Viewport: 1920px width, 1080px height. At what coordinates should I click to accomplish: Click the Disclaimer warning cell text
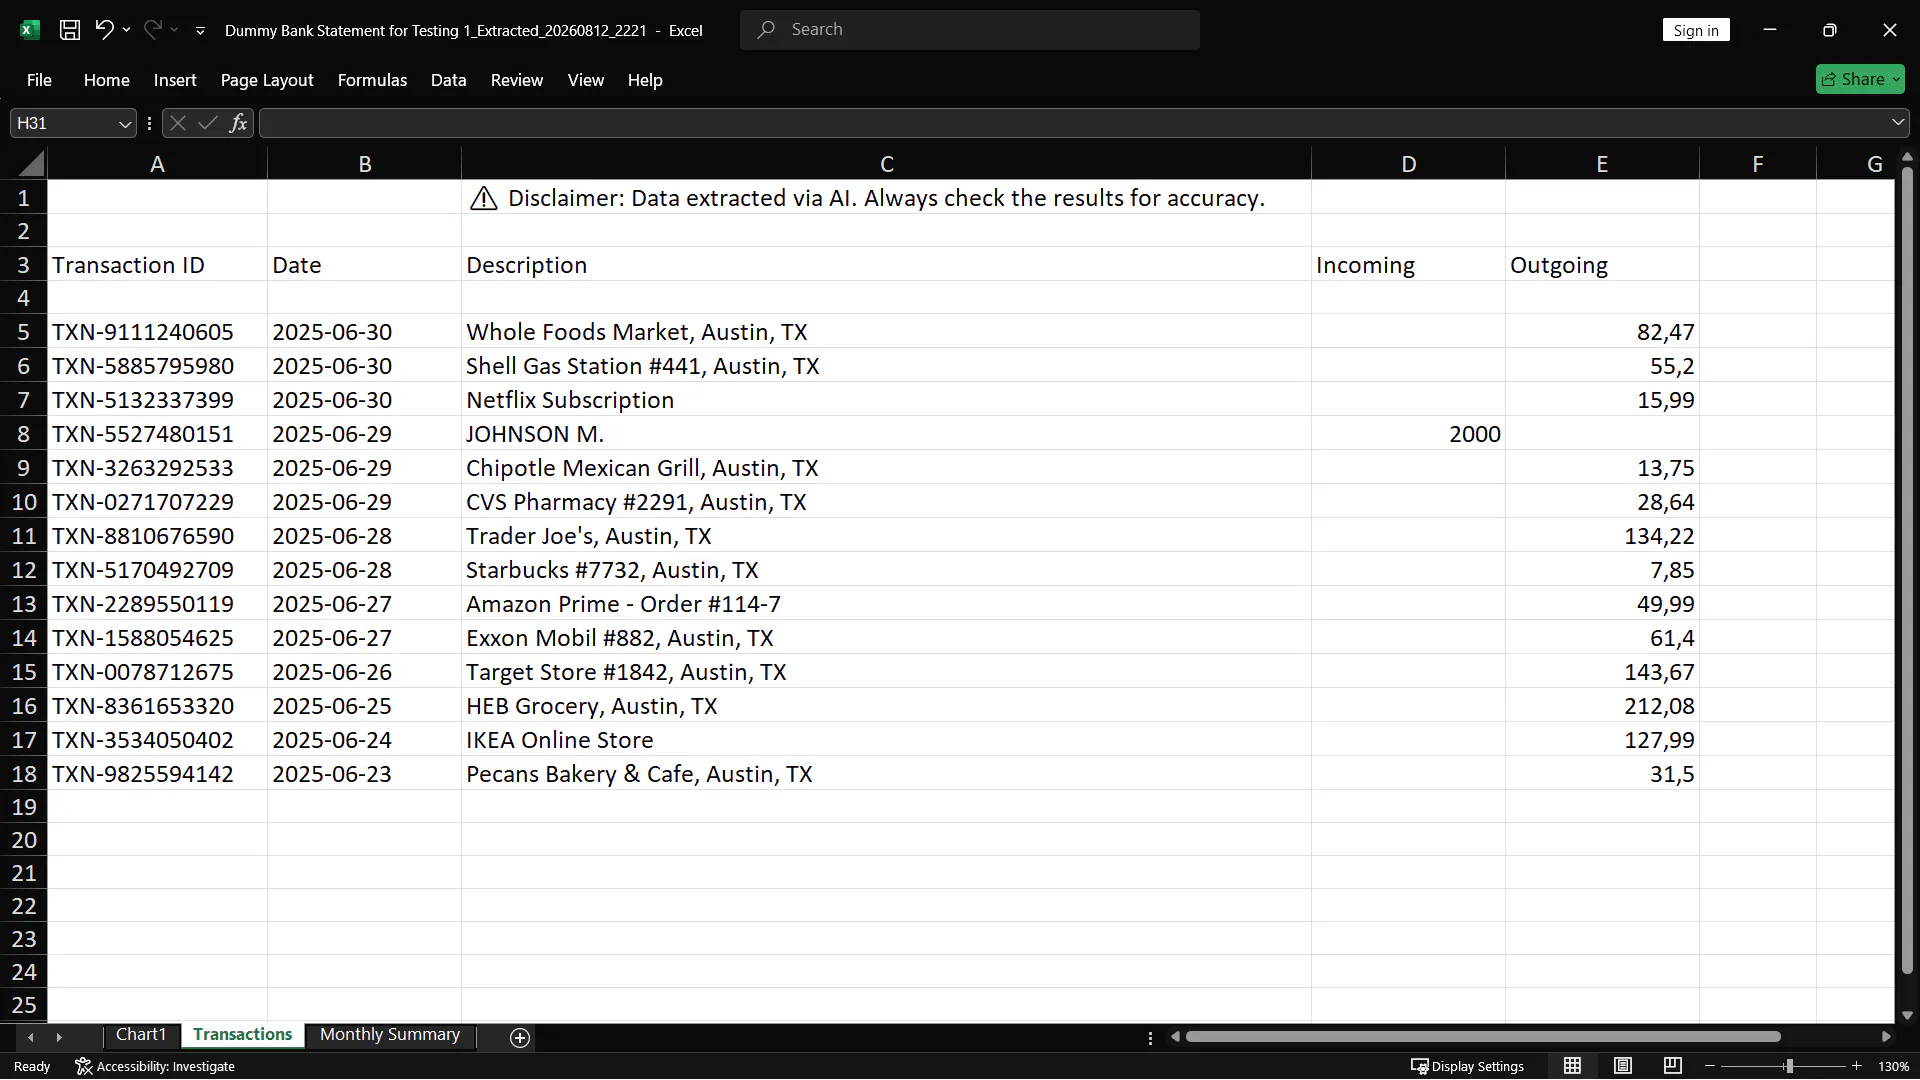pos(886,198)
